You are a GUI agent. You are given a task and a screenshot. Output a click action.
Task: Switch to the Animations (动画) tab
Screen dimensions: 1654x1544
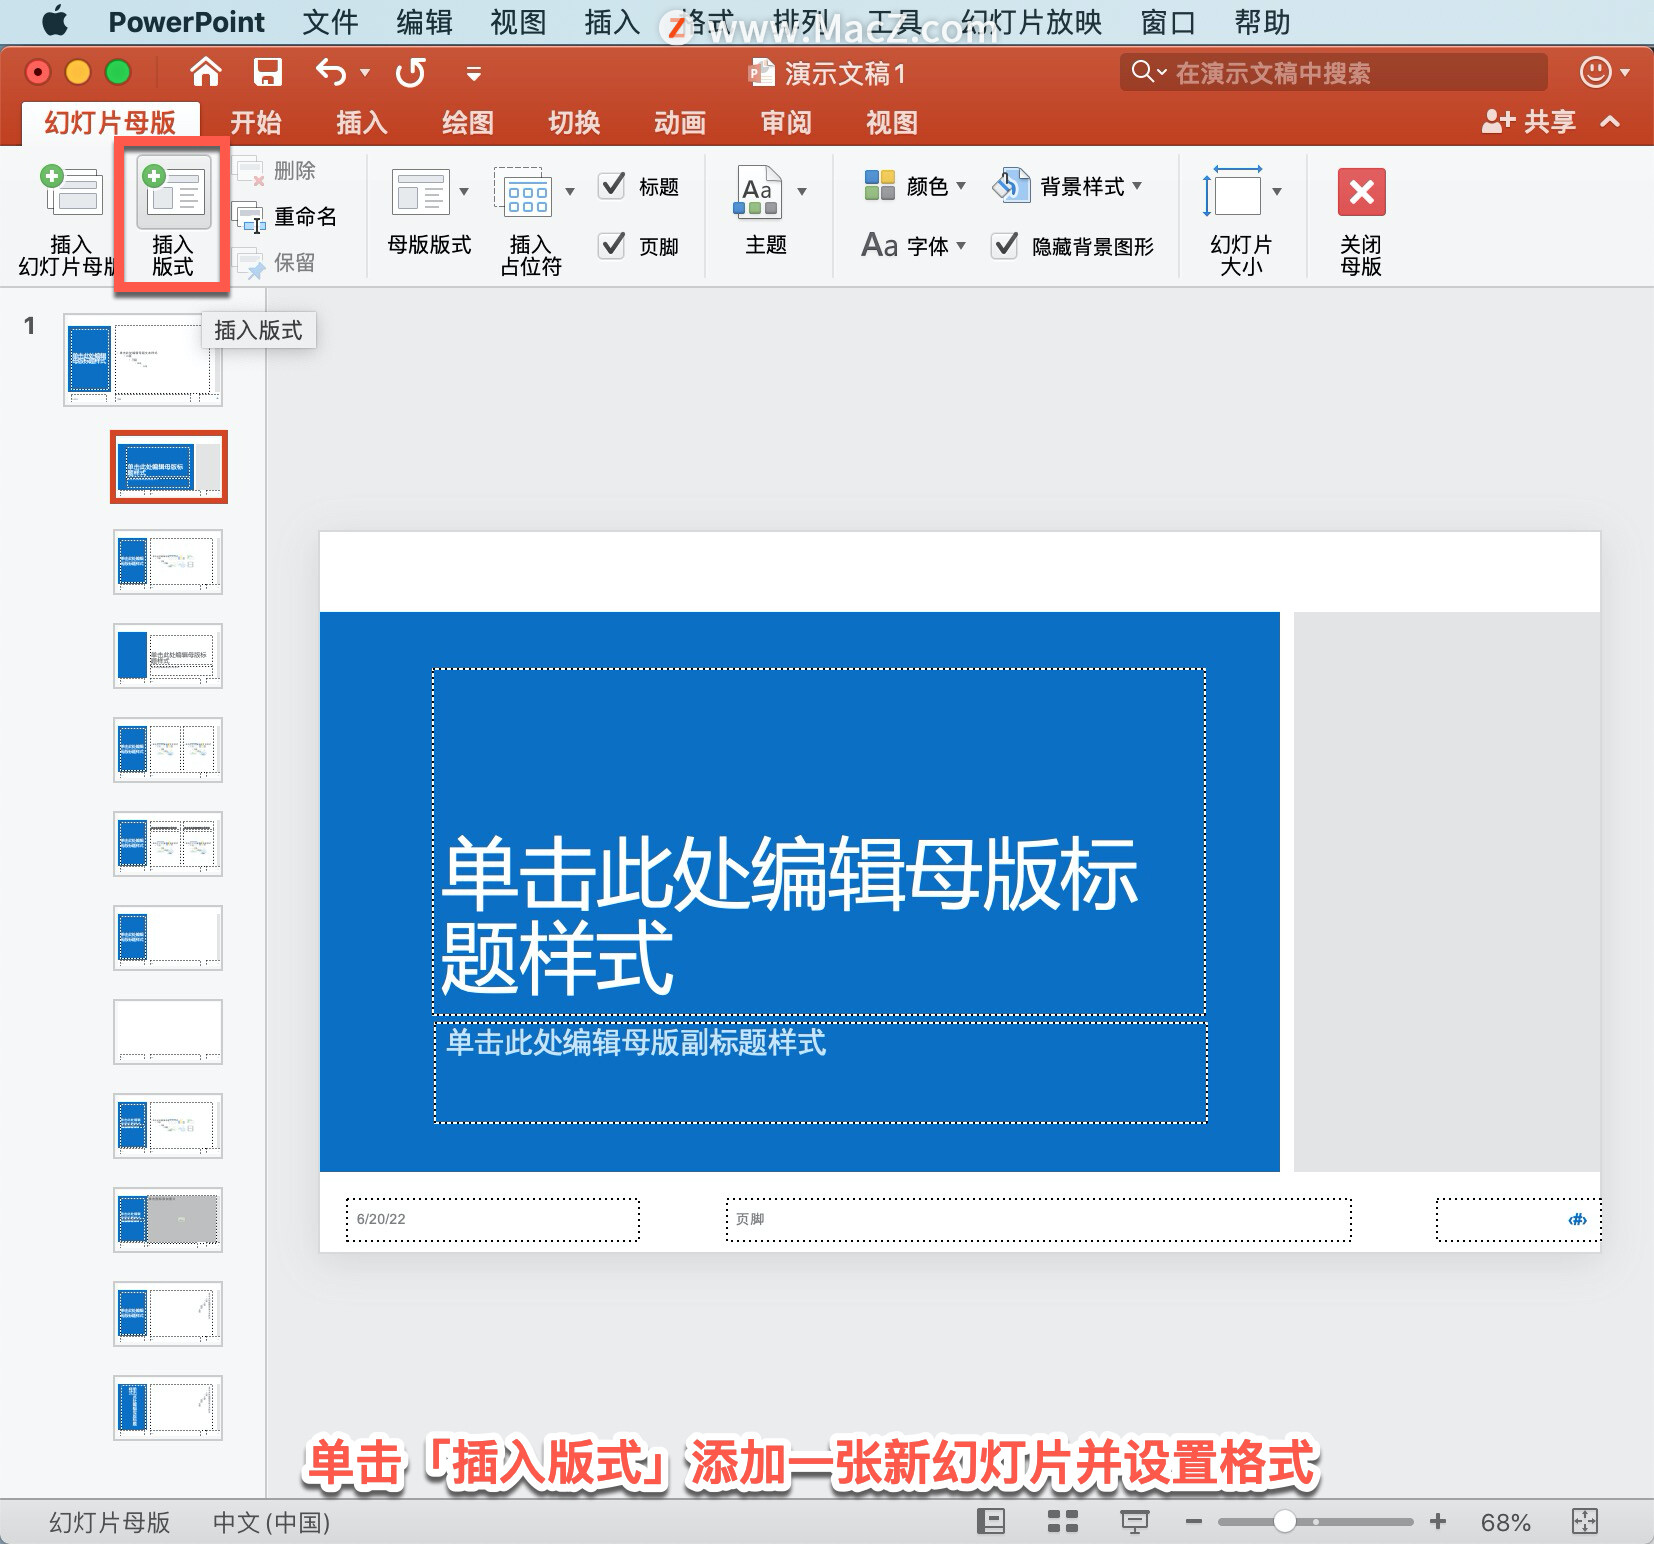(x=680, y=123)
